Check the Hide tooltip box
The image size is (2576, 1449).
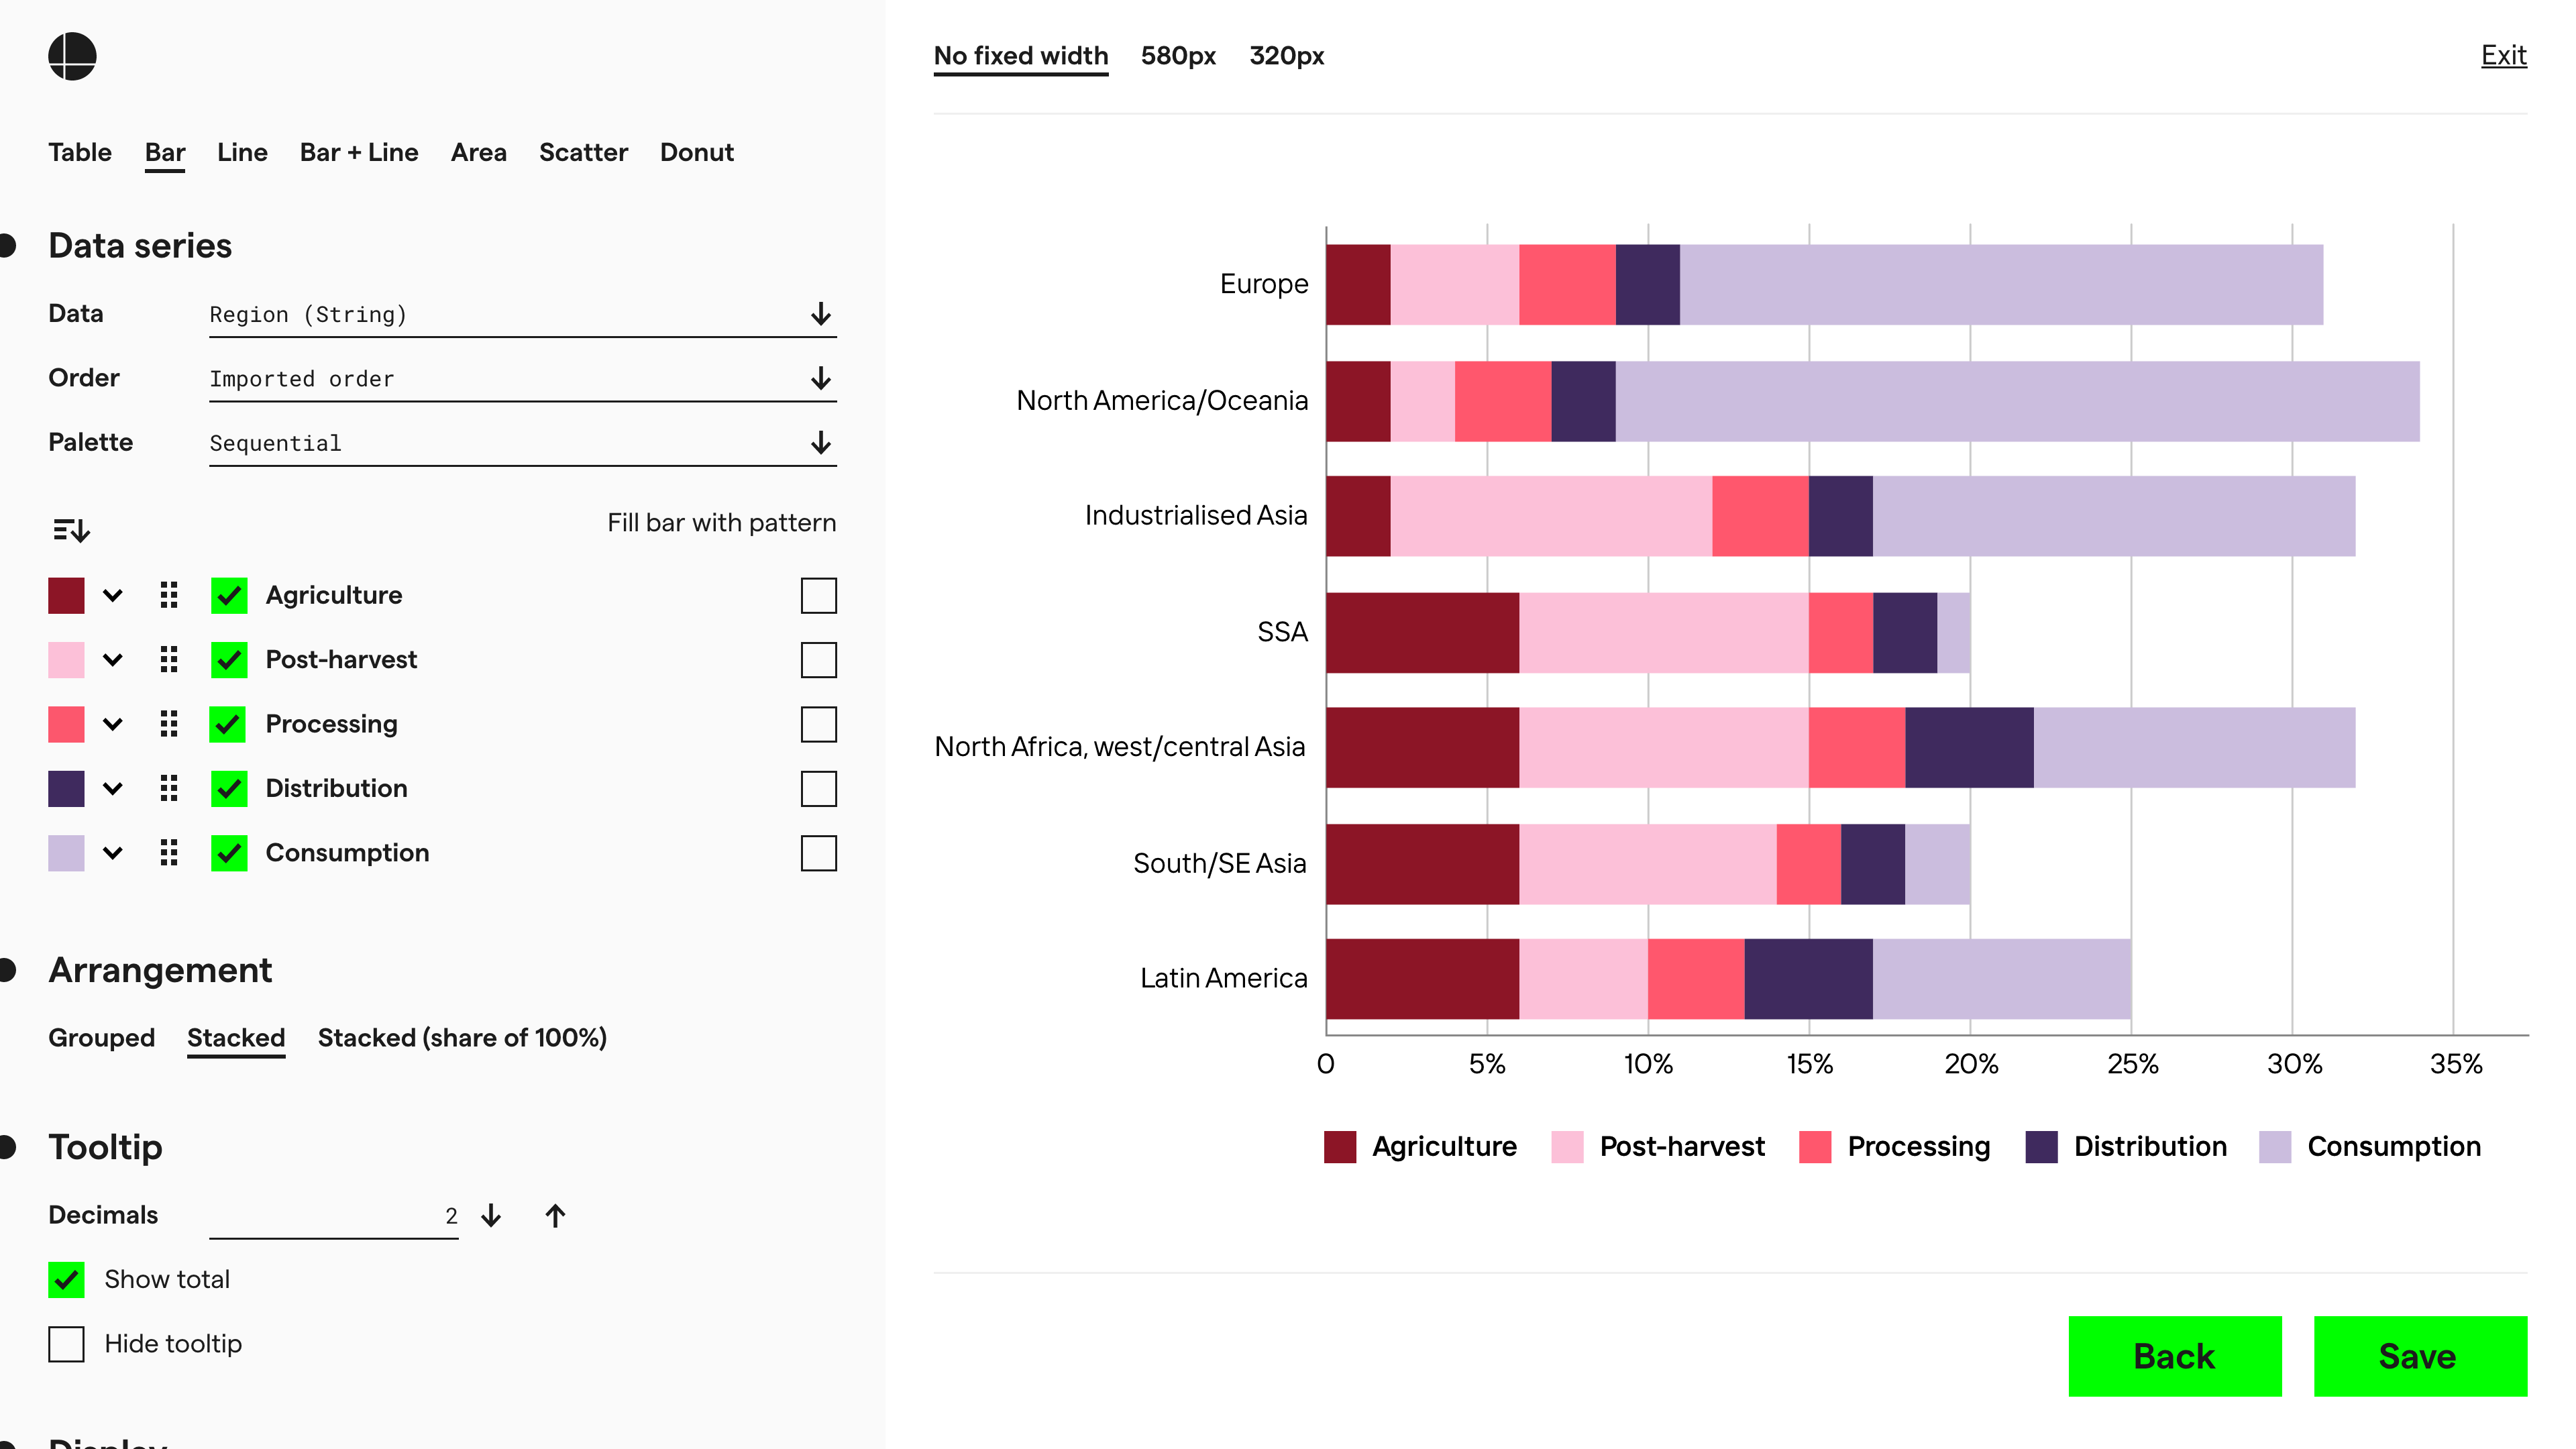coord(66,1344)
